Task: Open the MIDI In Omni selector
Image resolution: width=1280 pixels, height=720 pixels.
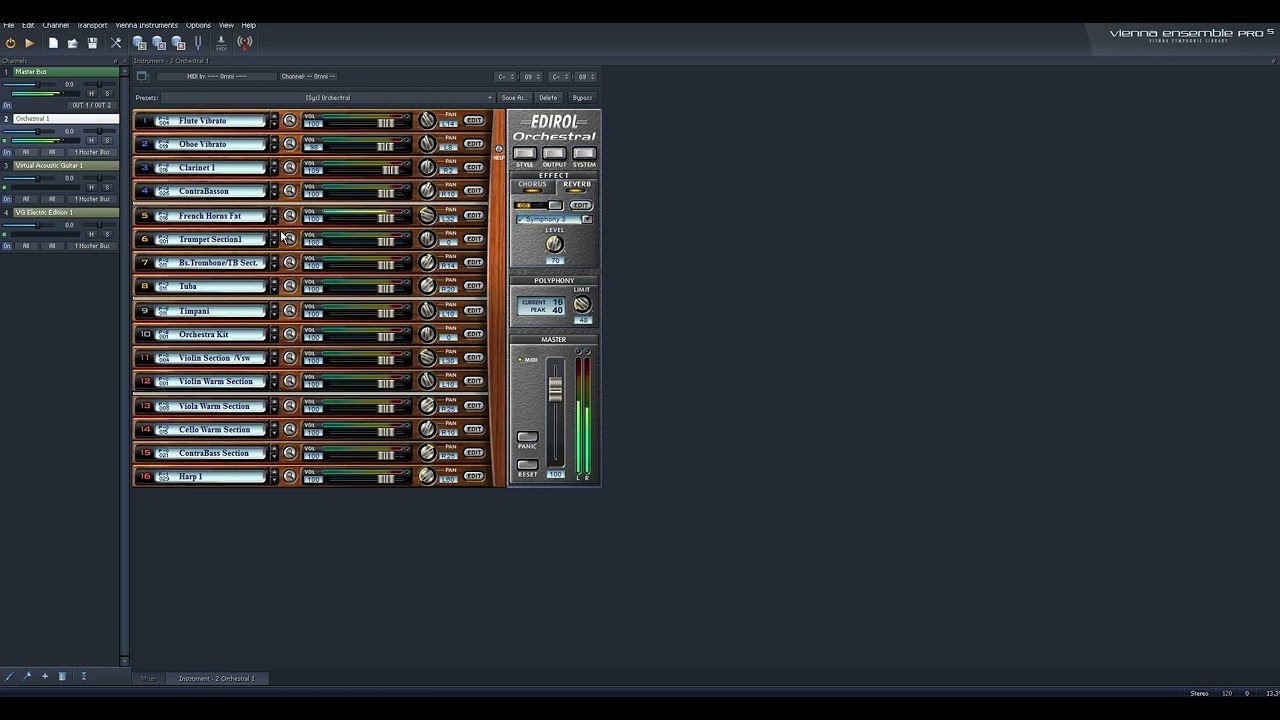Action: pos(216,76)
